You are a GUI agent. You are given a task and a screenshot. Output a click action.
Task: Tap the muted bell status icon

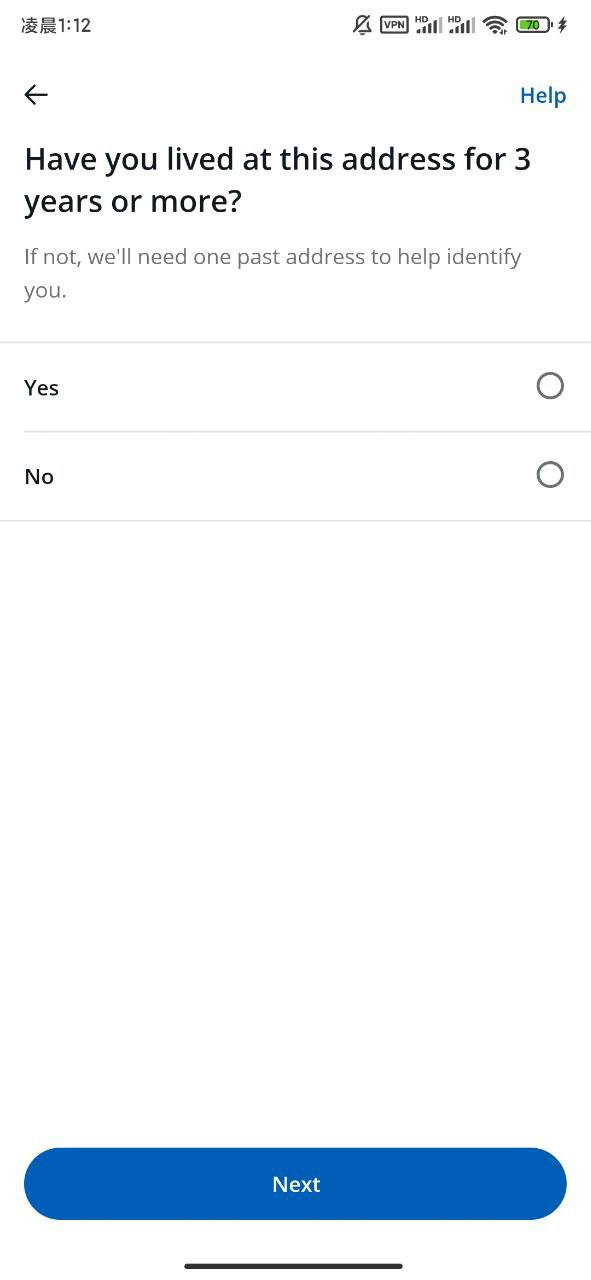click(x=363, y=25)
